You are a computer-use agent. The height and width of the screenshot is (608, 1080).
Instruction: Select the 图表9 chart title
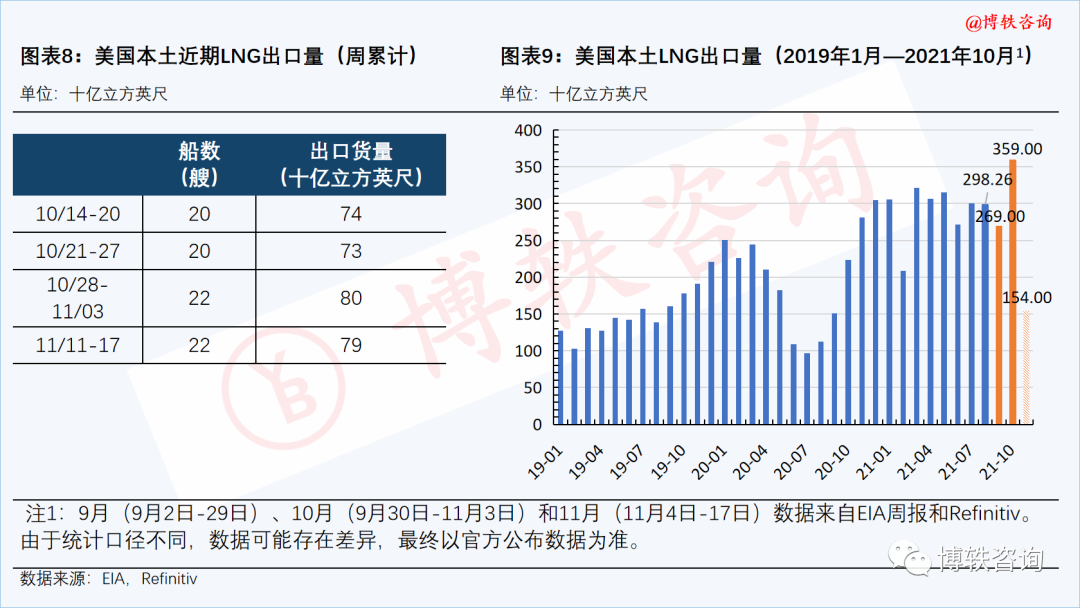tap(766, 57)
